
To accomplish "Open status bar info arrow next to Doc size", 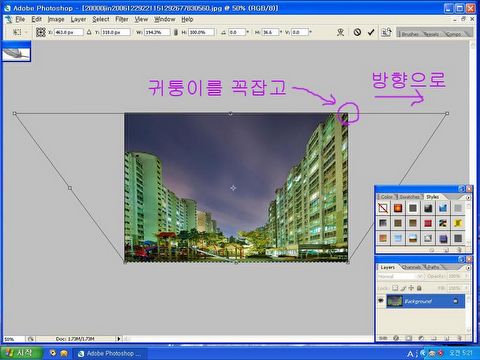I will [x=119, y=339].
